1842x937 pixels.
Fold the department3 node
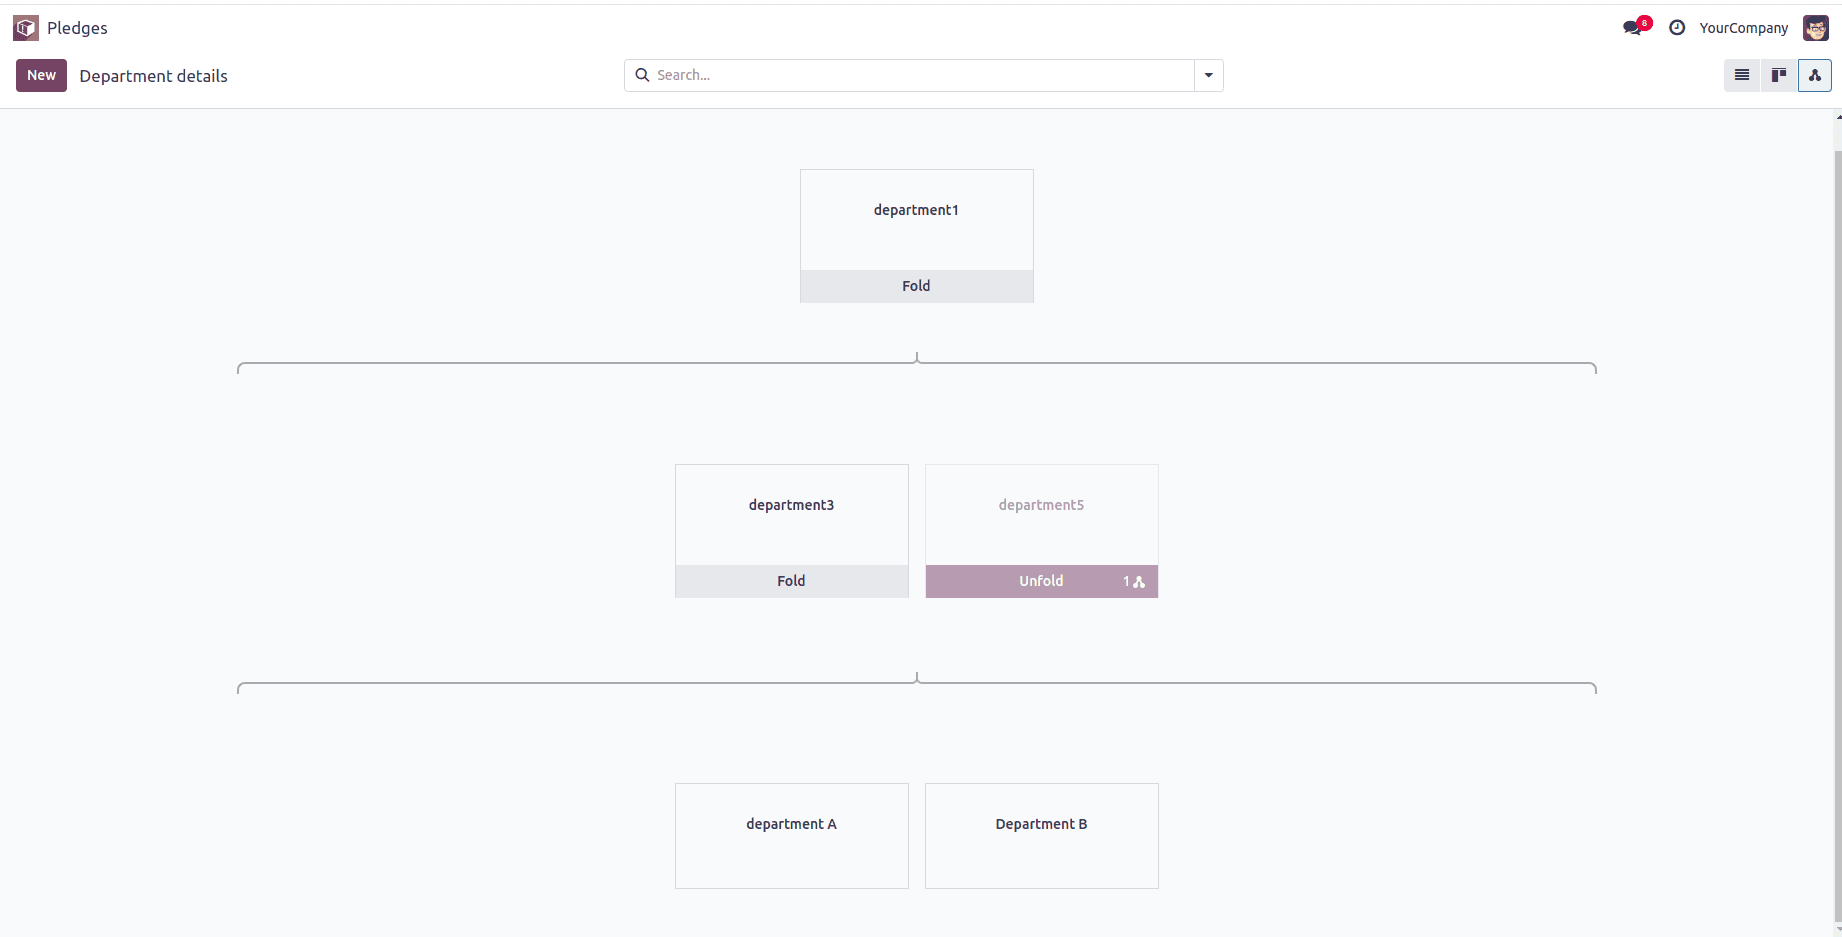pos(791,581)
